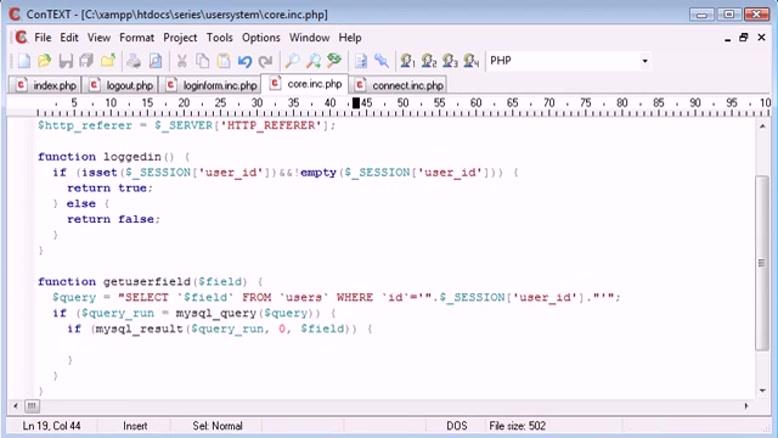Open the Help menu

(x=350, y=38)
